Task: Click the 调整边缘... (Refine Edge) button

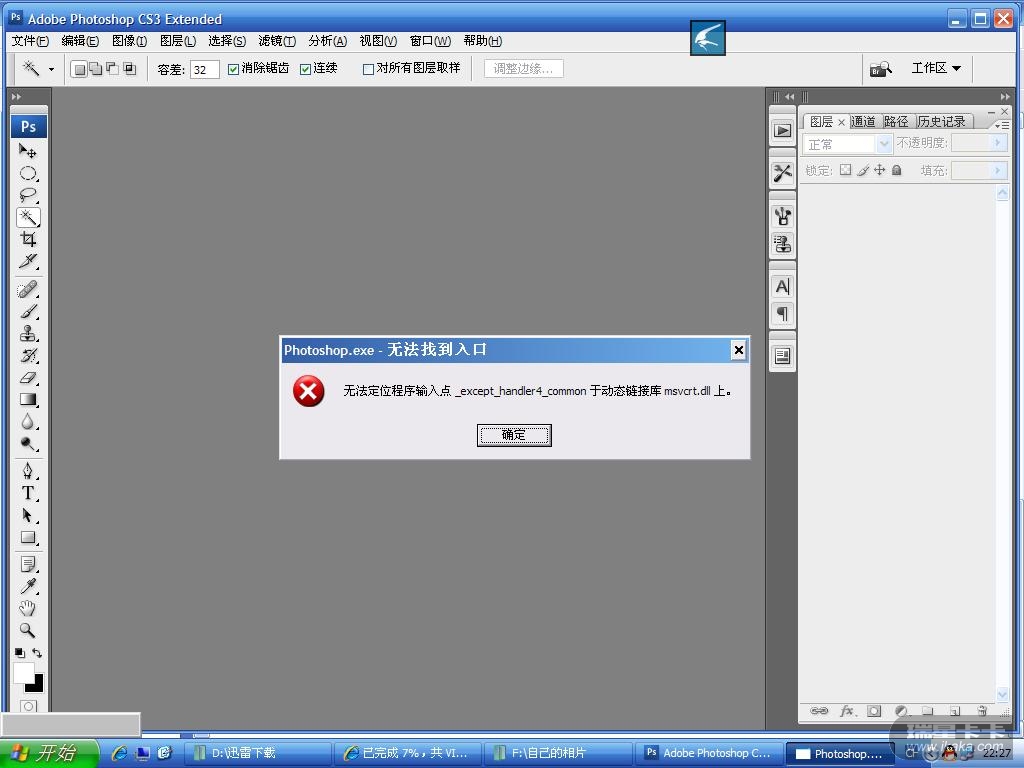Action: [x=524, y=69]
